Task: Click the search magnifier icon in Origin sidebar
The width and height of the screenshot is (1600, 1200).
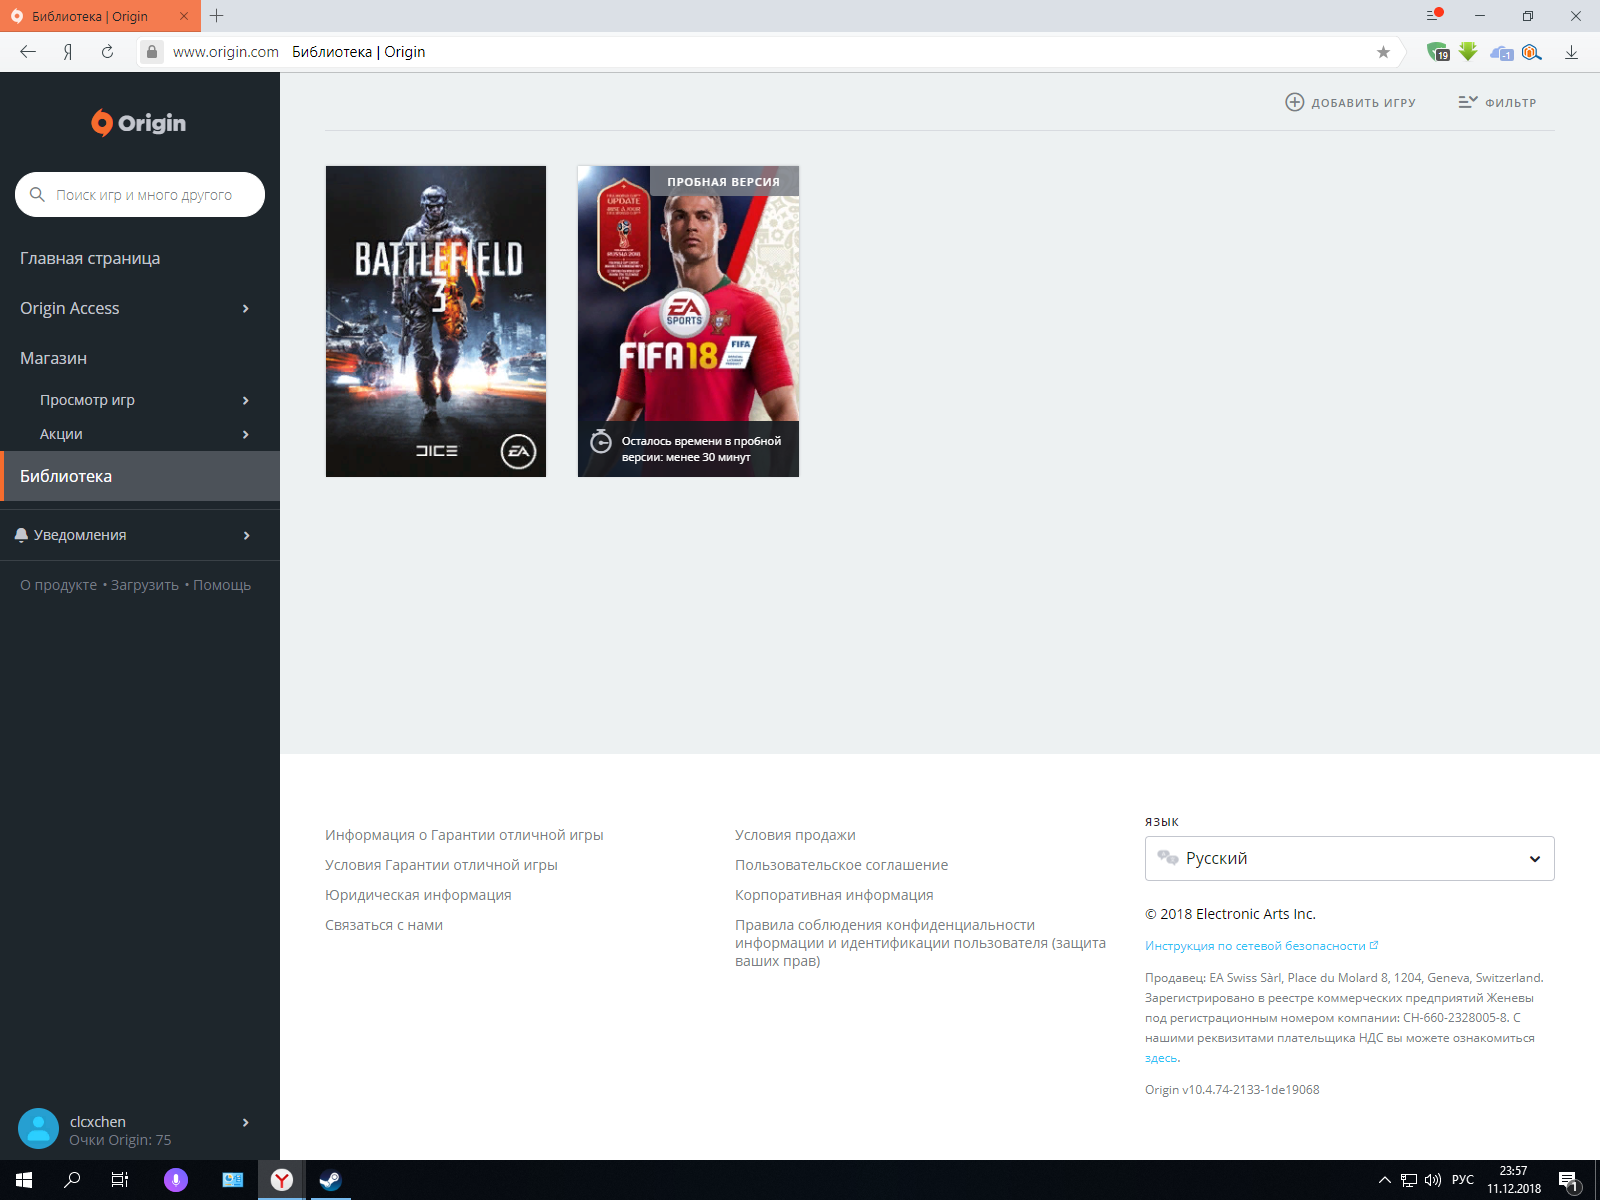Action: (37, 194)
